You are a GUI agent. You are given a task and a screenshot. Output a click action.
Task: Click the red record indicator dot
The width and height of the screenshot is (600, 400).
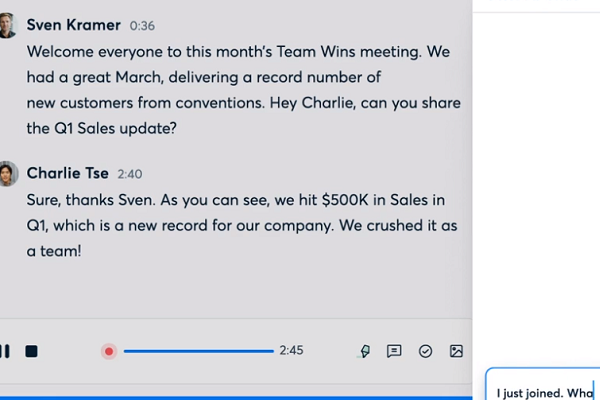coord(109,351)
